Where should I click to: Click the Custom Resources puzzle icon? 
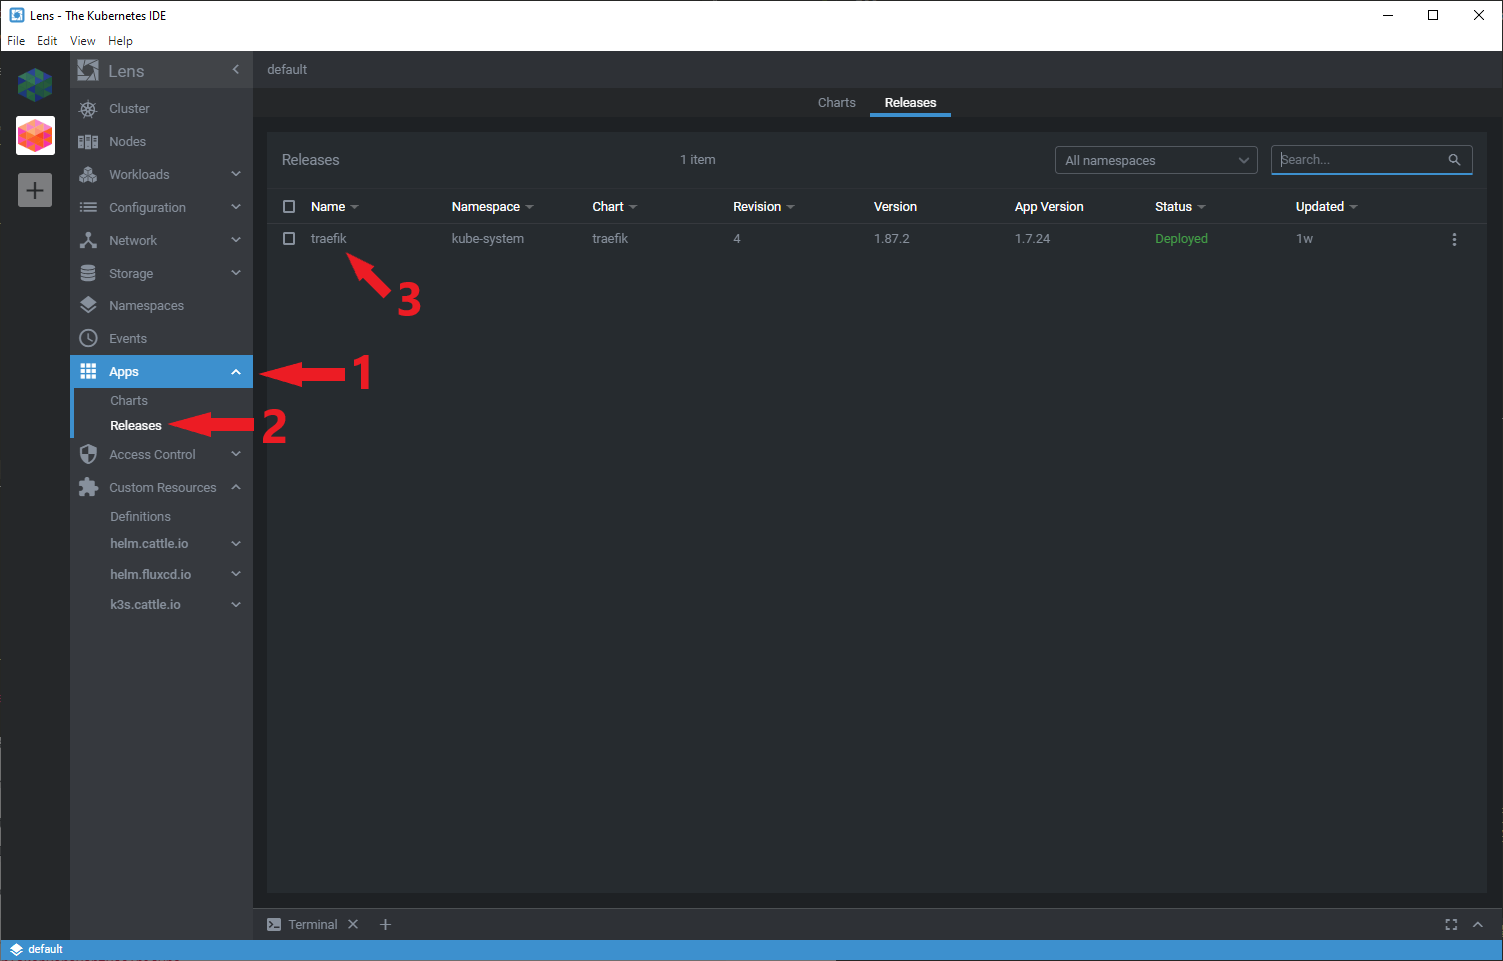[88, 487]
